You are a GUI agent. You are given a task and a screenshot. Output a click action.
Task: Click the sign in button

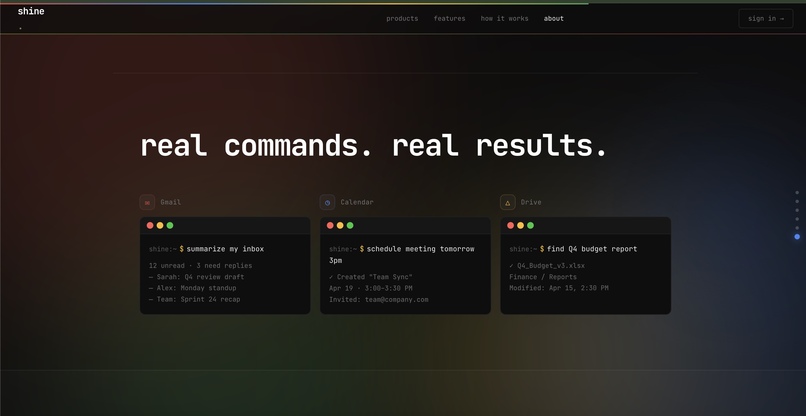tap(766, 19)
